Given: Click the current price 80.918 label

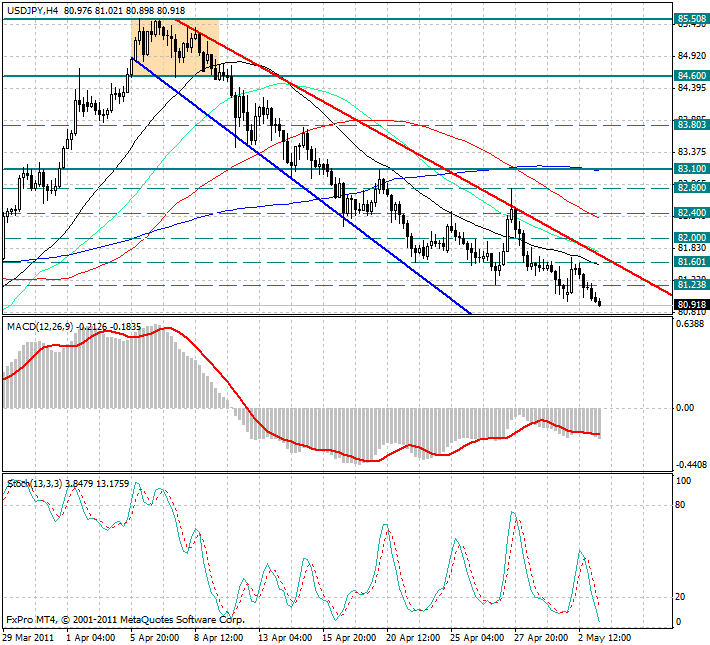Looking at the screenshot, I should pyautogui.click(x=691, y=304).
